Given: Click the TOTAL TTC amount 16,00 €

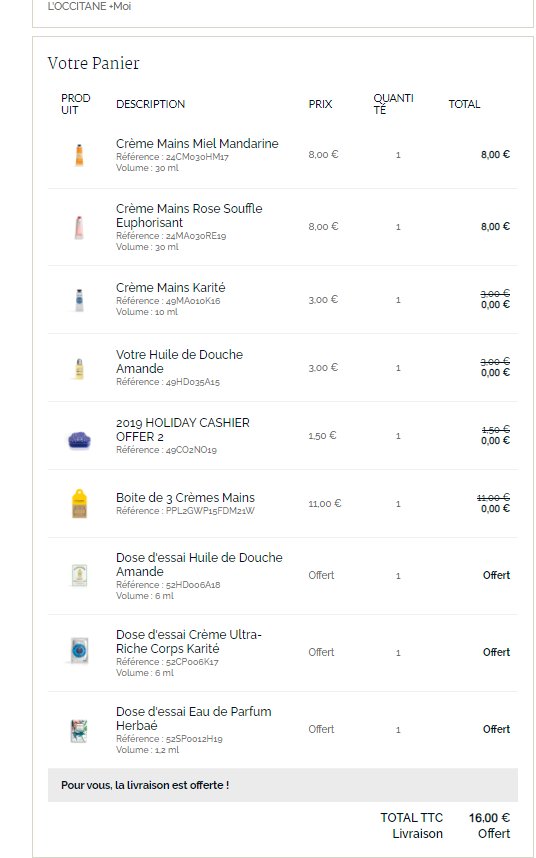Looking at the screenshot, I should point(489,818).
